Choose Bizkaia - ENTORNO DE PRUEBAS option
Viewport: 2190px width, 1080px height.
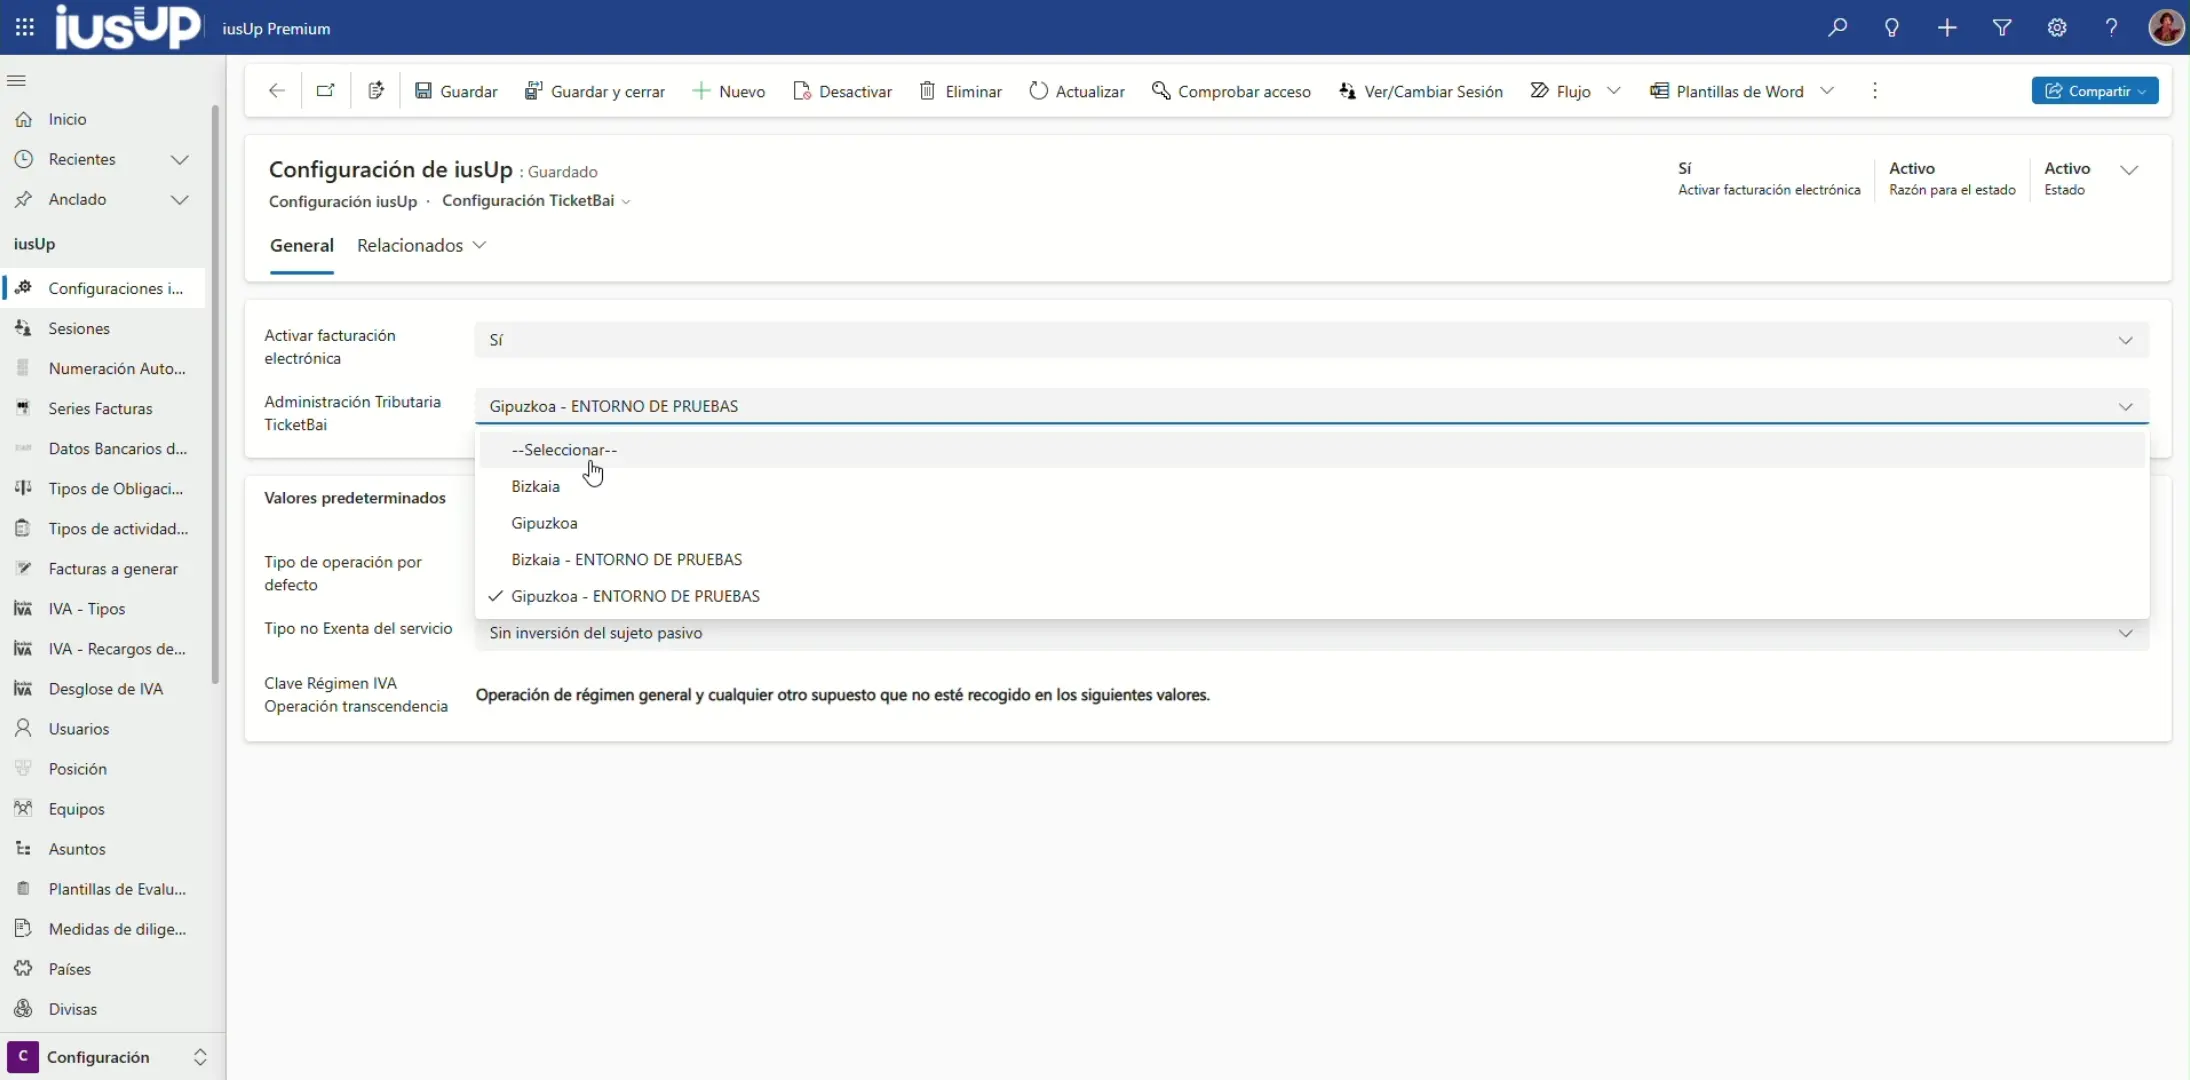pos(626,559)
